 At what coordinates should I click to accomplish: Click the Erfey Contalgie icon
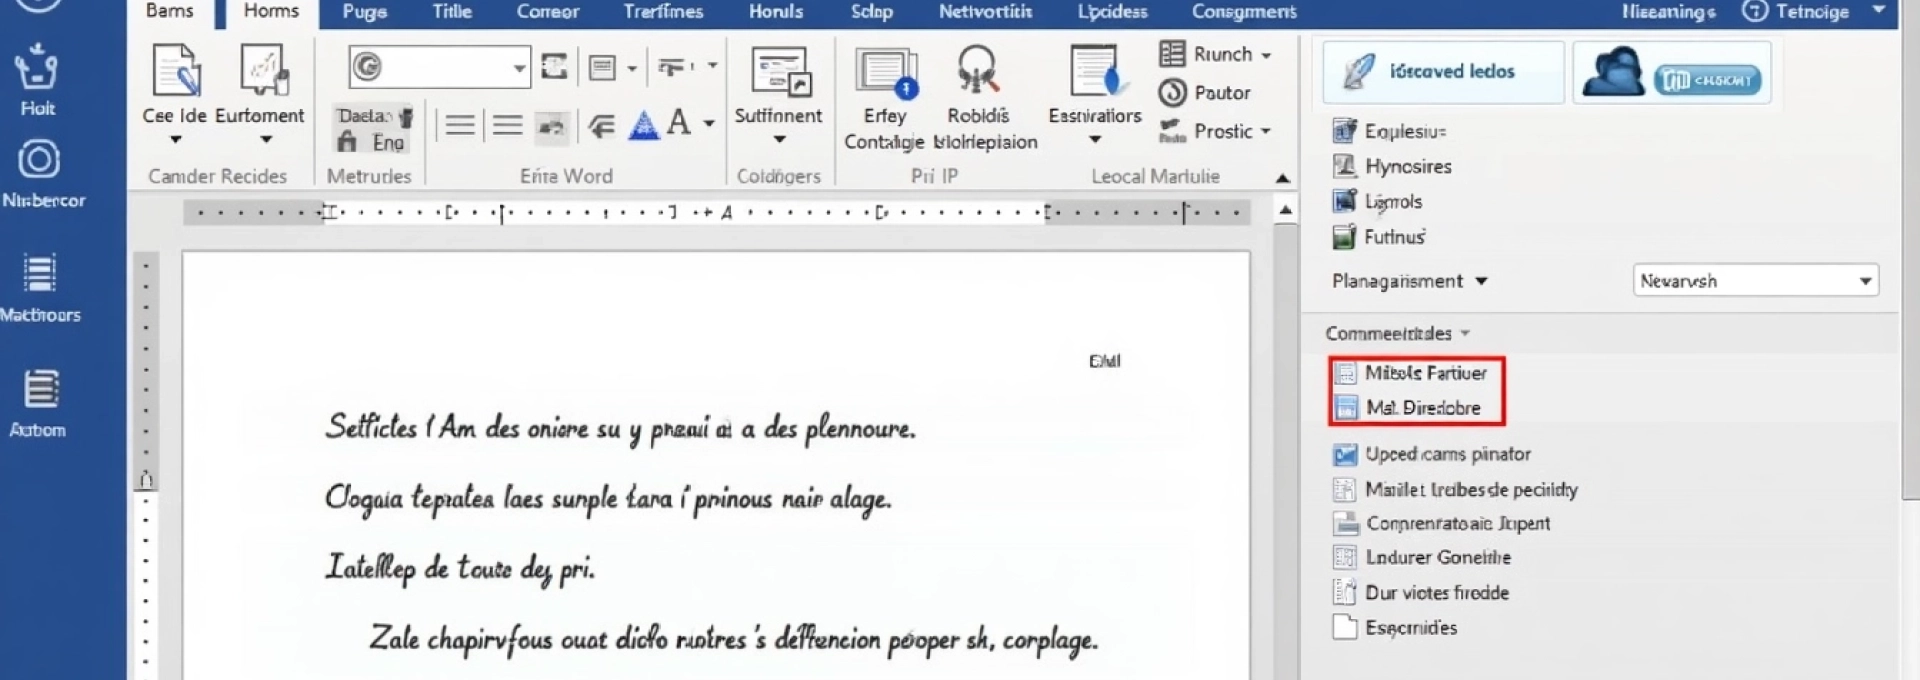[886, 72]
